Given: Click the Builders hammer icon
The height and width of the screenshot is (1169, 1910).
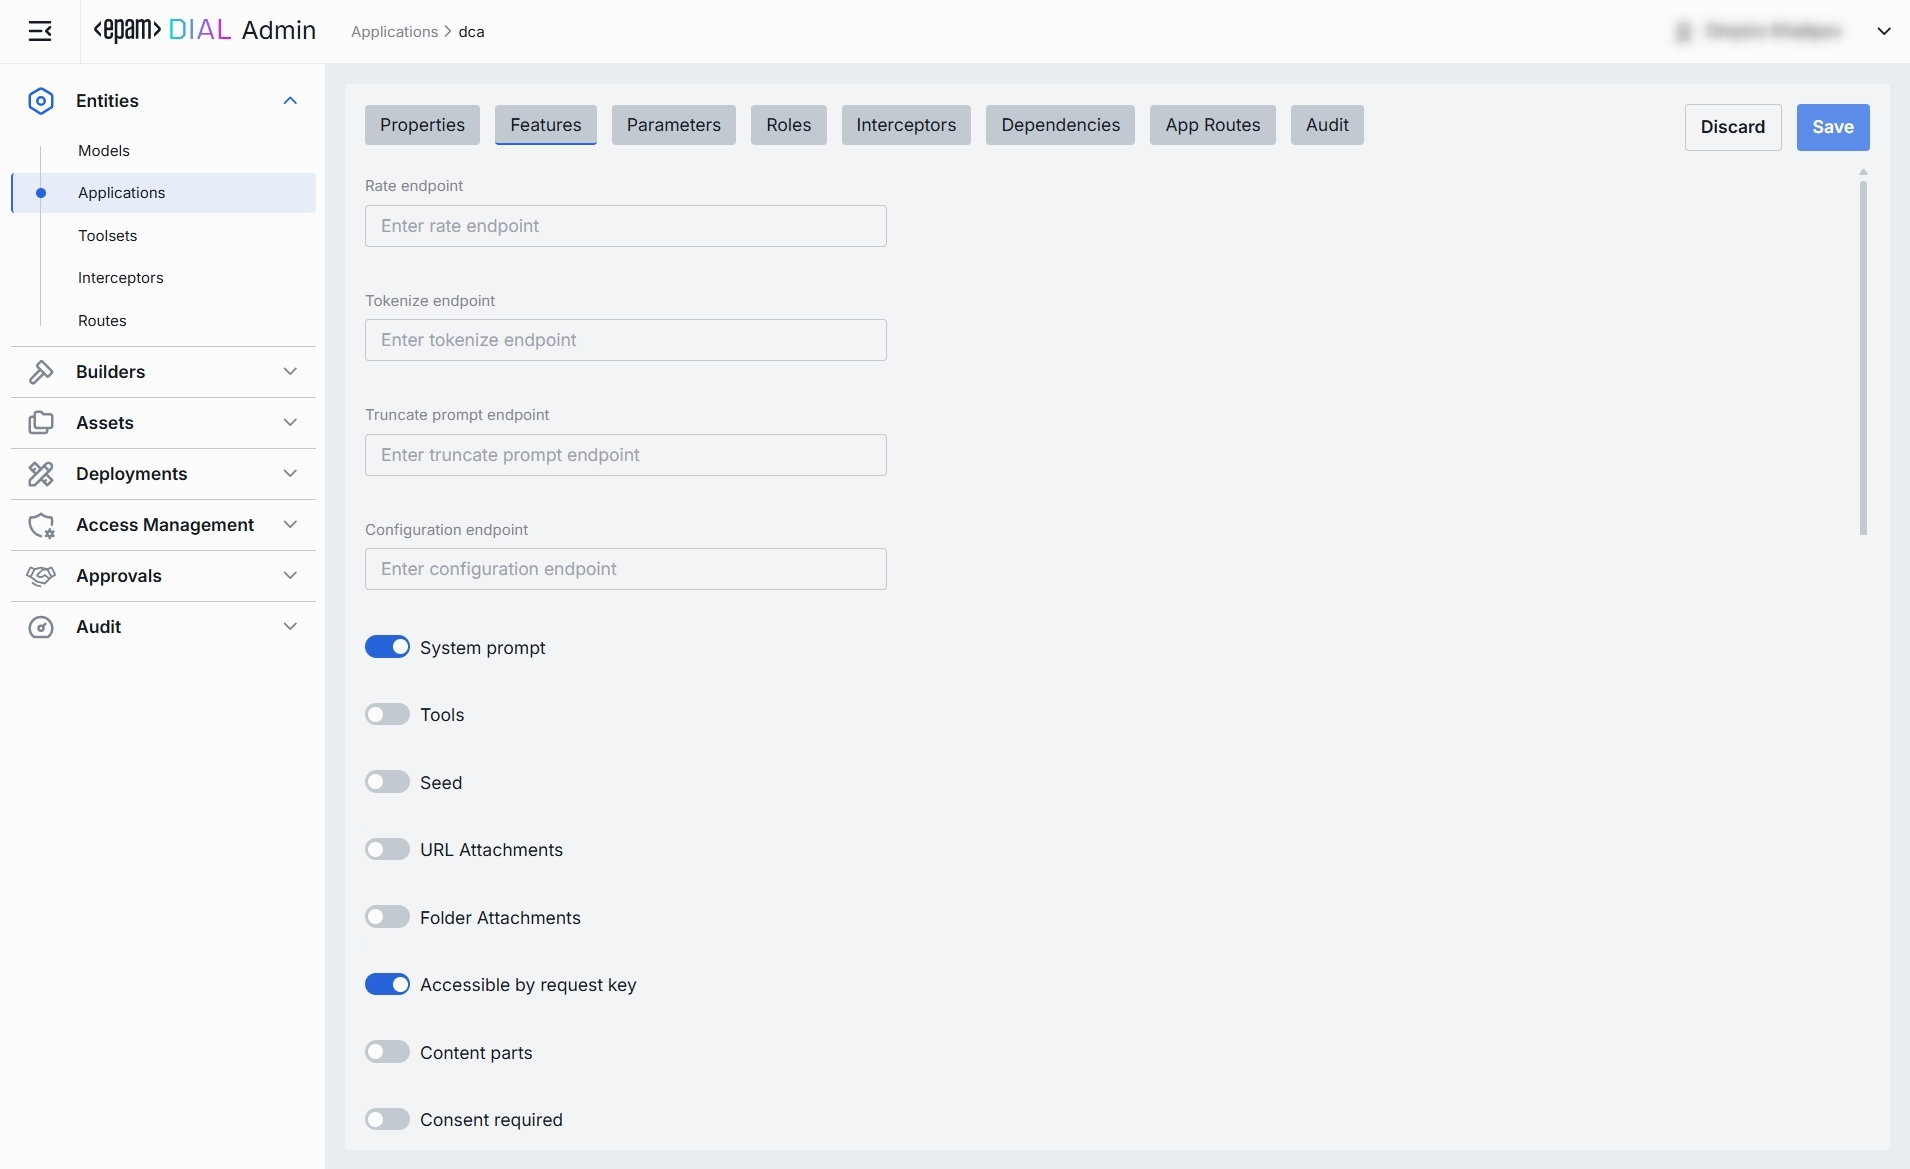Looking at the screenshot, I should (x=41, y=372).
